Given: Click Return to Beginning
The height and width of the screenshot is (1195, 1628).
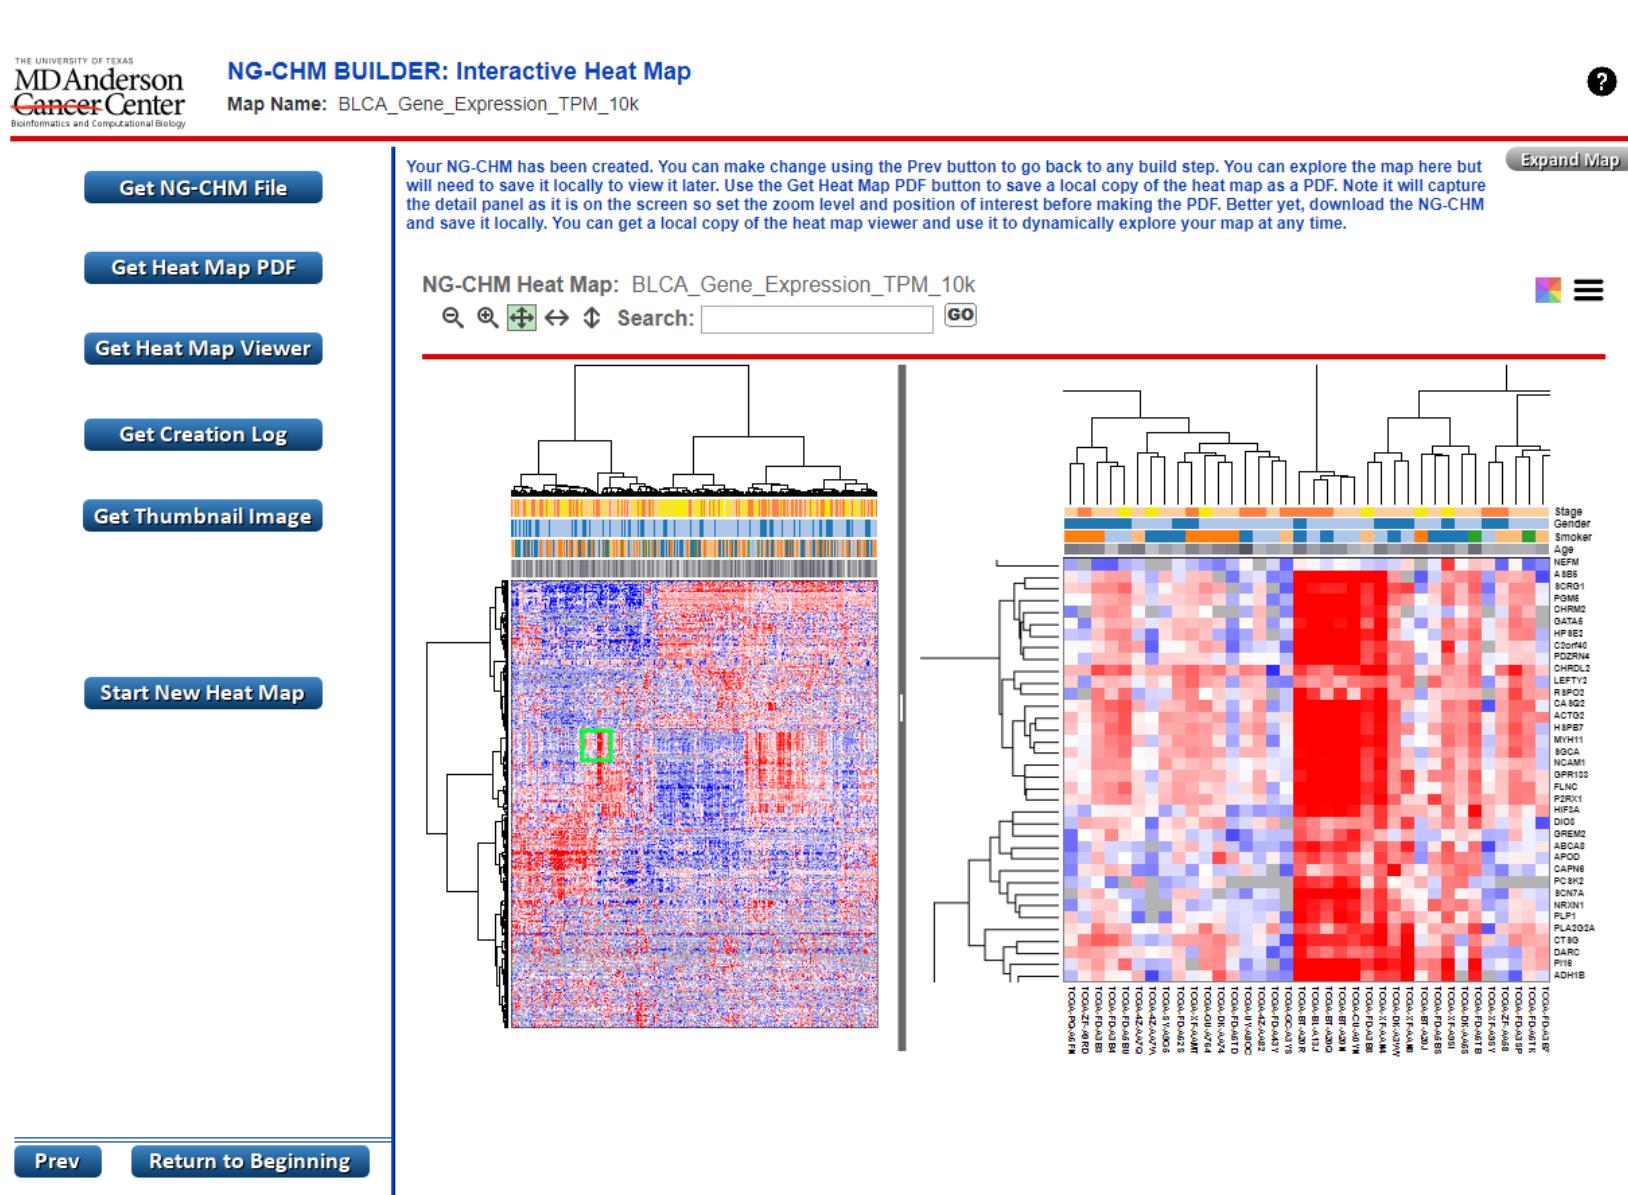Looking at the screenshot, I should 250,1161.
